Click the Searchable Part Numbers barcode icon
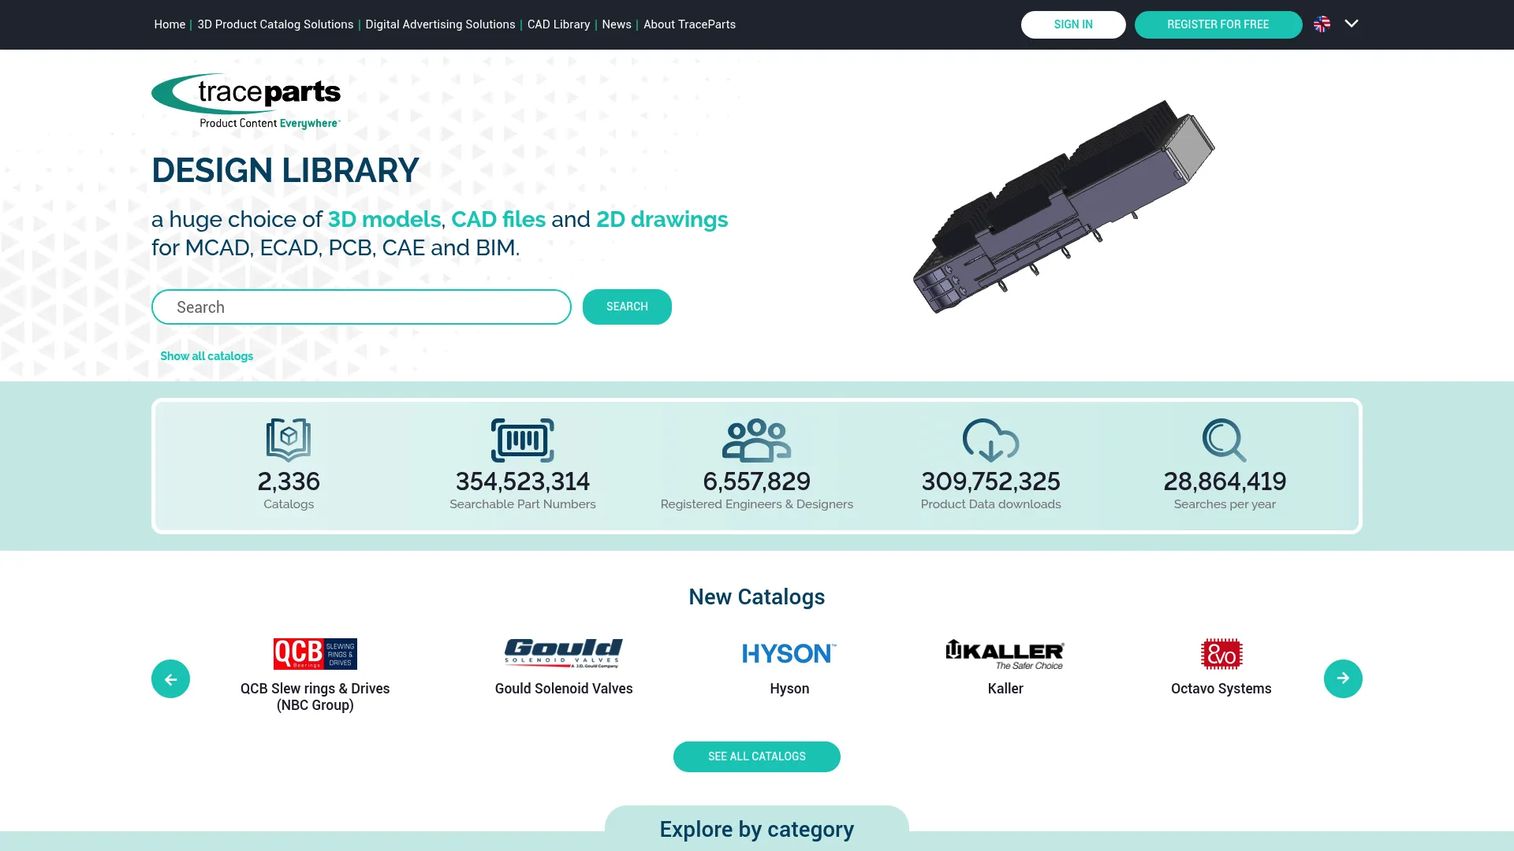Image resolution: width=1514 pixels, height=851 pixels. [523, 440]
